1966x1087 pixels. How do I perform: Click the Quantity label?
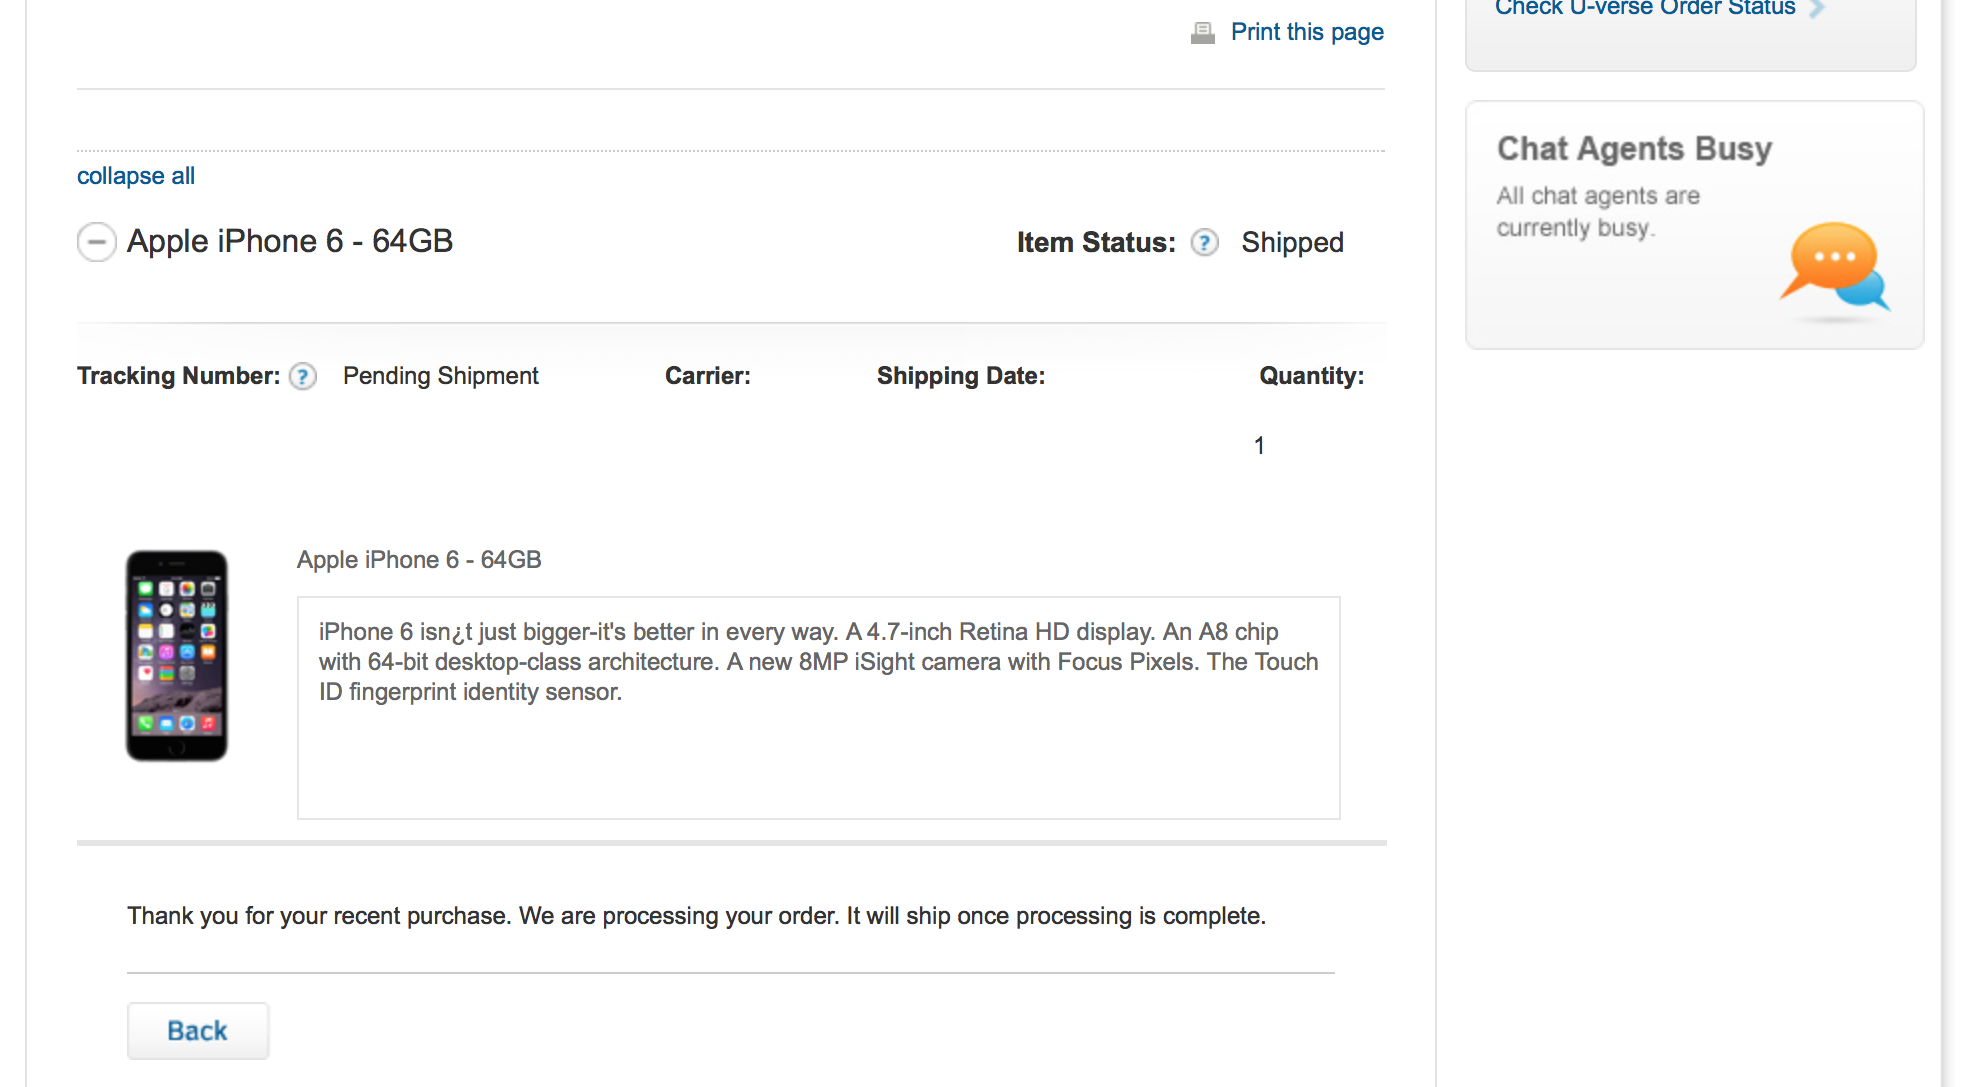tap(1312, 377)
